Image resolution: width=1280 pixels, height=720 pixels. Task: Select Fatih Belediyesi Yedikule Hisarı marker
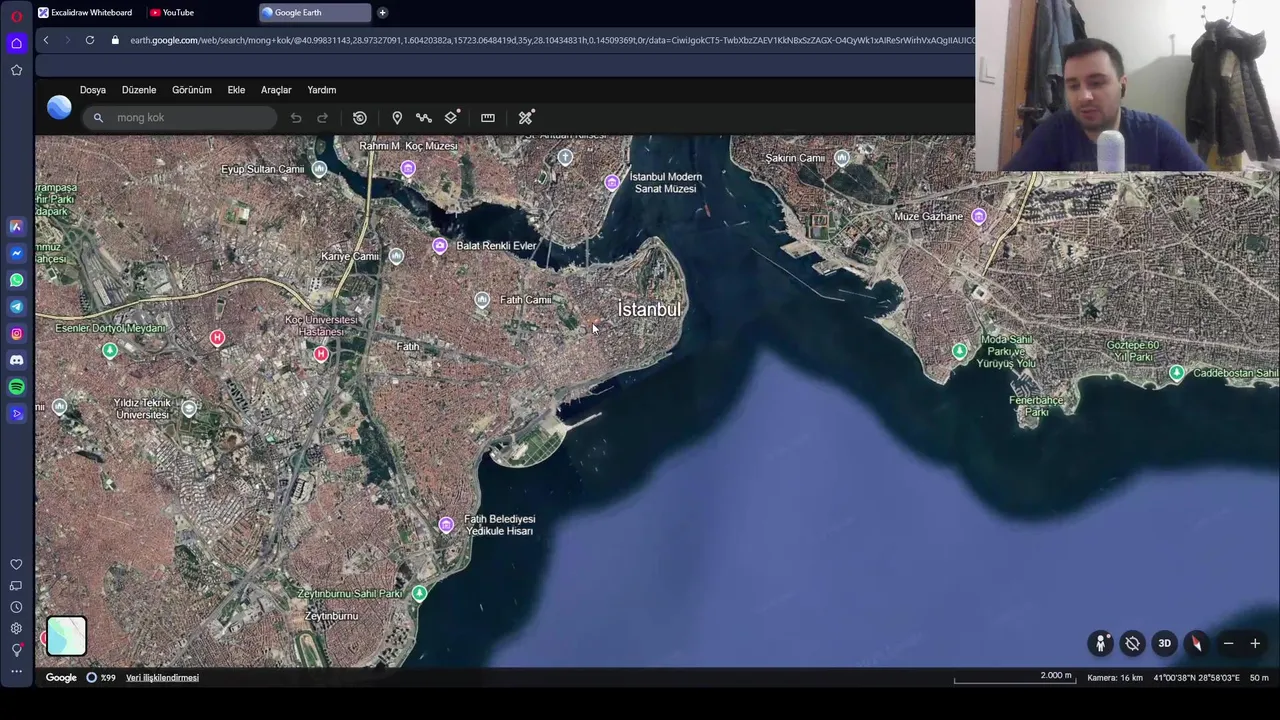pos(446,525)
